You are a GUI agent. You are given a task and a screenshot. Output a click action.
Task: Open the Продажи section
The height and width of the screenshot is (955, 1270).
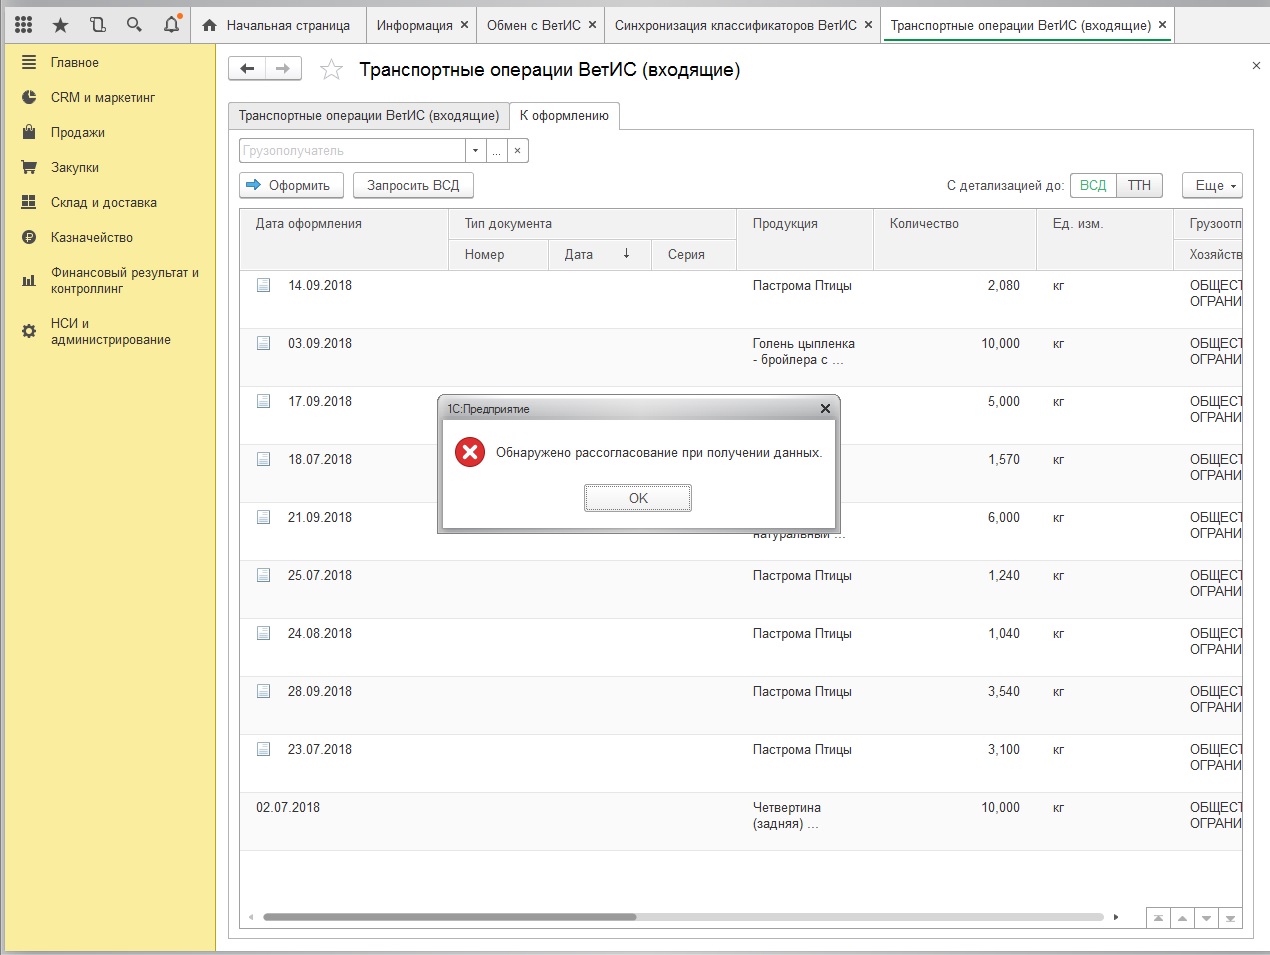(78, 132)
